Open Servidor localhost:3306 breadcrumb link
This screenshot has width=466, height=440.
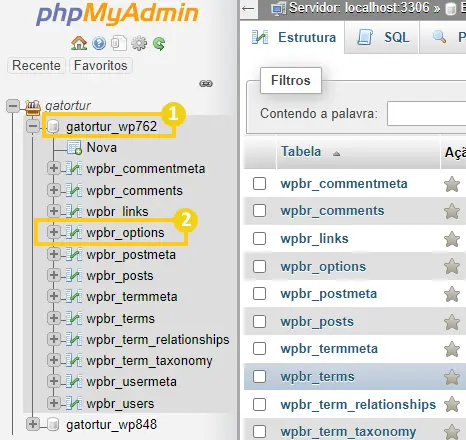coord(359,8)
